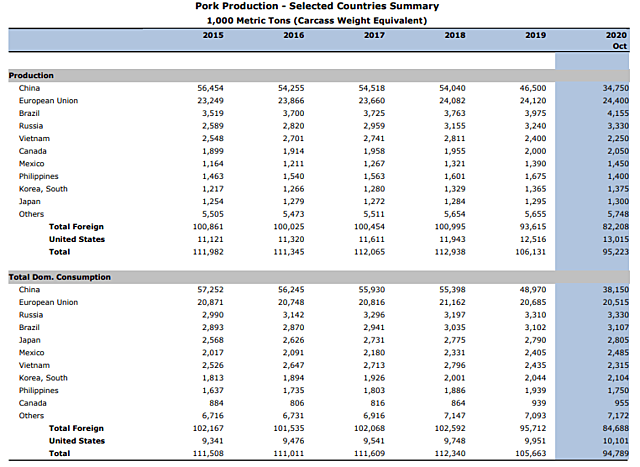The width and height of the screenshot is (640, 467).
Task: Click Japan production value 1,284
Action: (455, 202)
